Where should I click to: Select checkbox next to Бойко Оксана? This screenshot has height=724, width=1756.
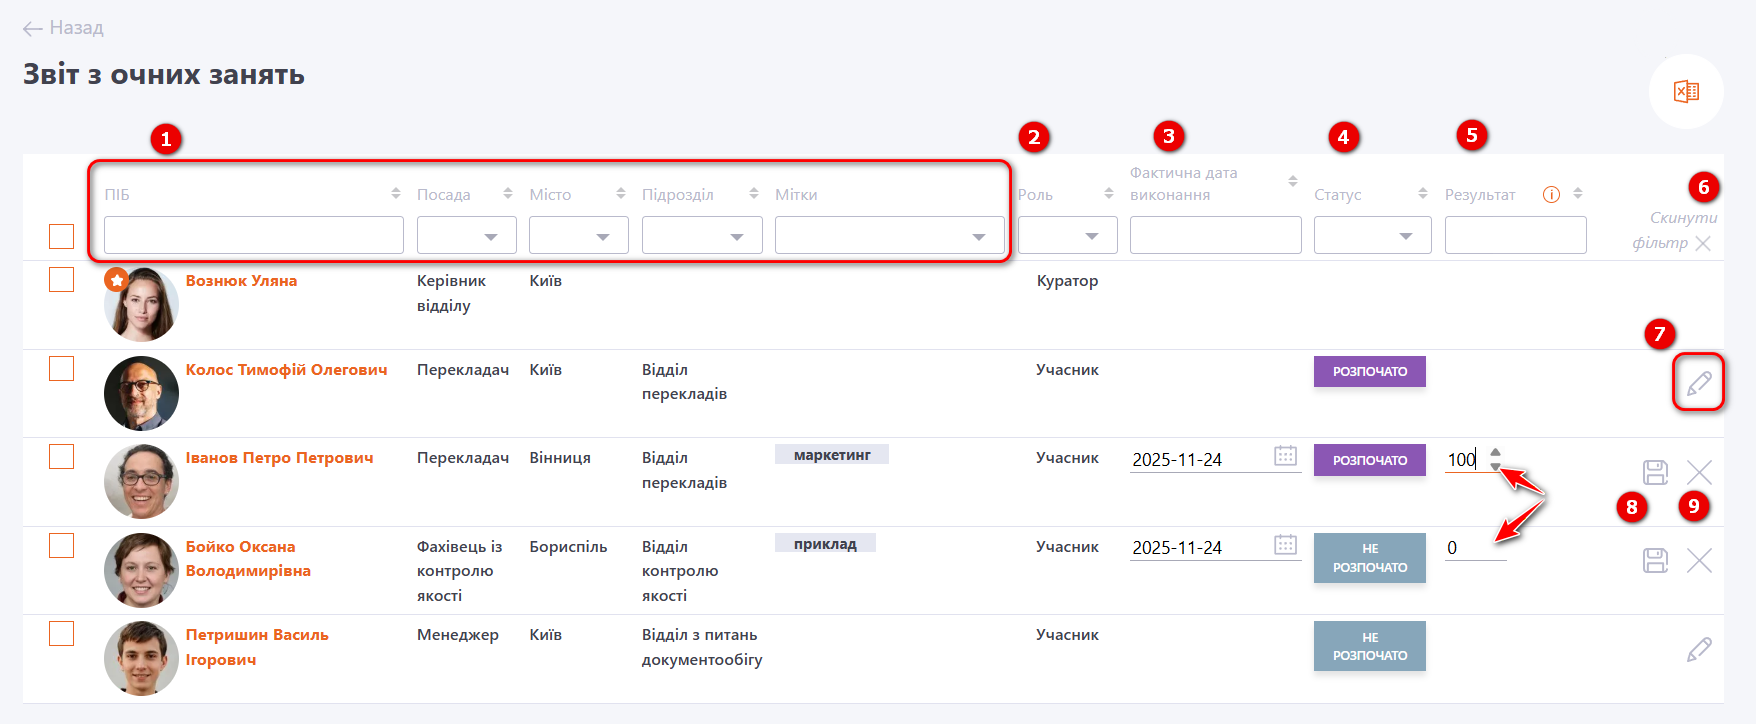point(62,546)
